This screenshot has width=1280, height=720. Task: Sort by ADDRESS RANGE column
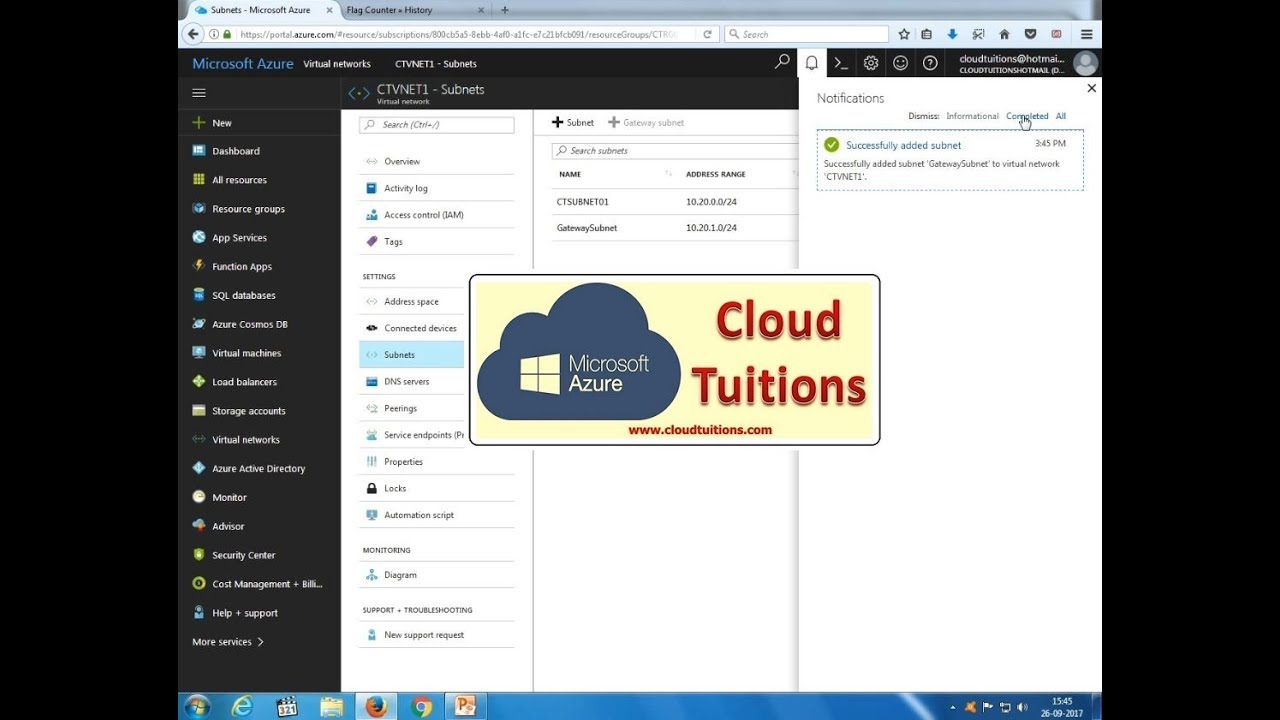716,174
